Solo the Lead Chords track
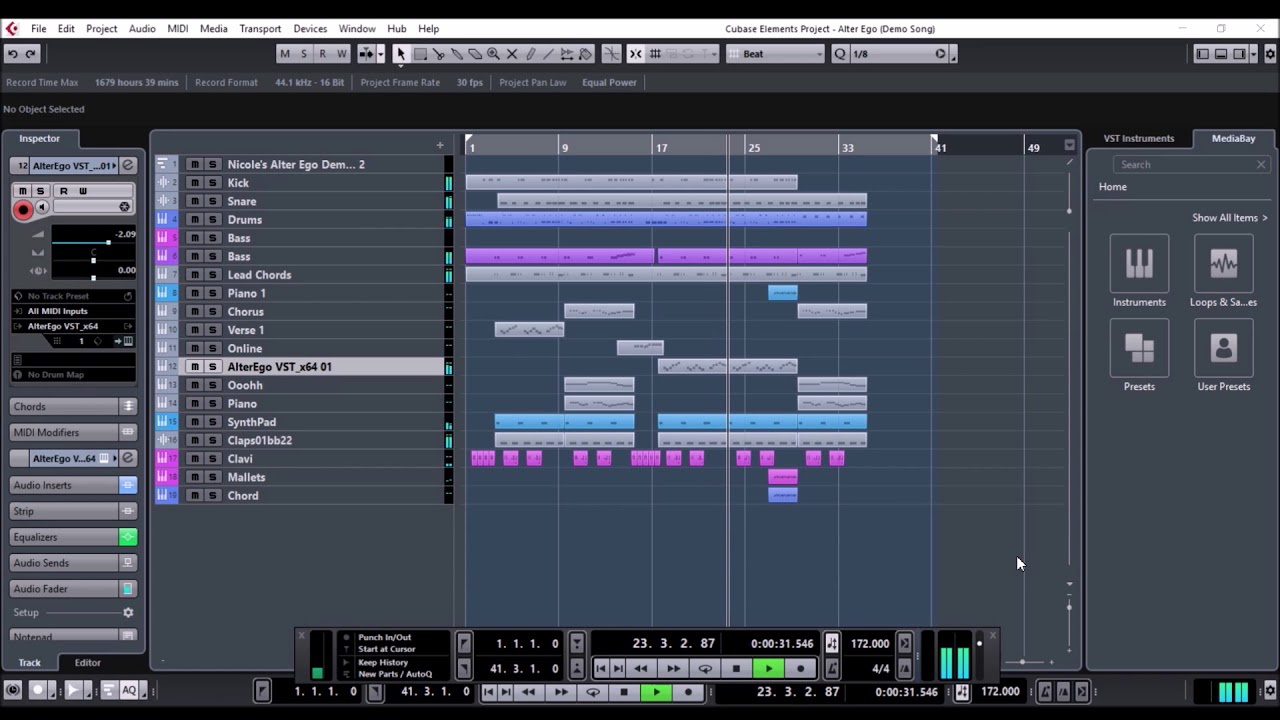Image resolution: width=1280 pixels, height=720 pixels. [212, 275]
